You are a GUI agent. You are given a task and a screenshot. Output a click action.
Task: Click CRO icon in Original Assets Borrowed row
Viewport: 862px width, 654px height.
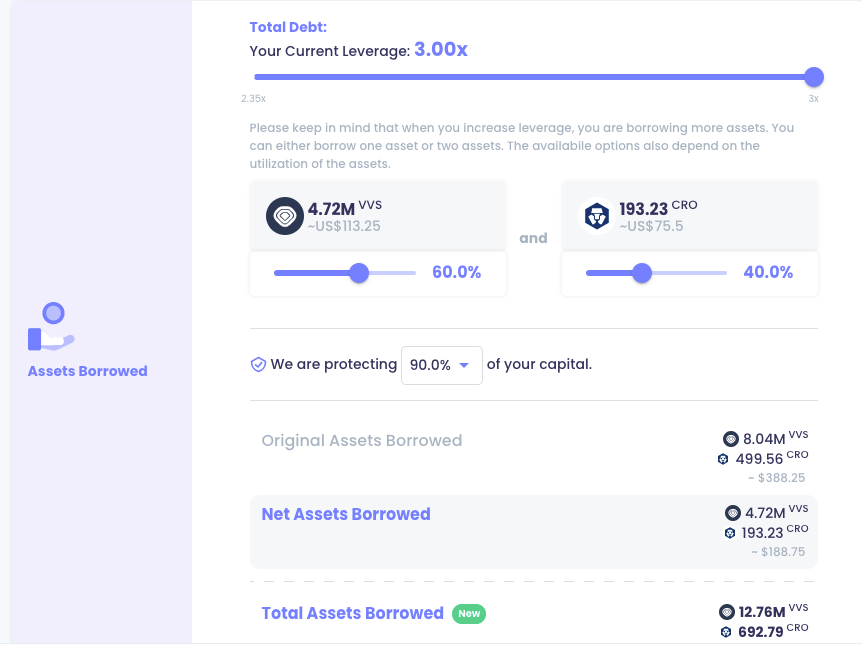(723, 459)
